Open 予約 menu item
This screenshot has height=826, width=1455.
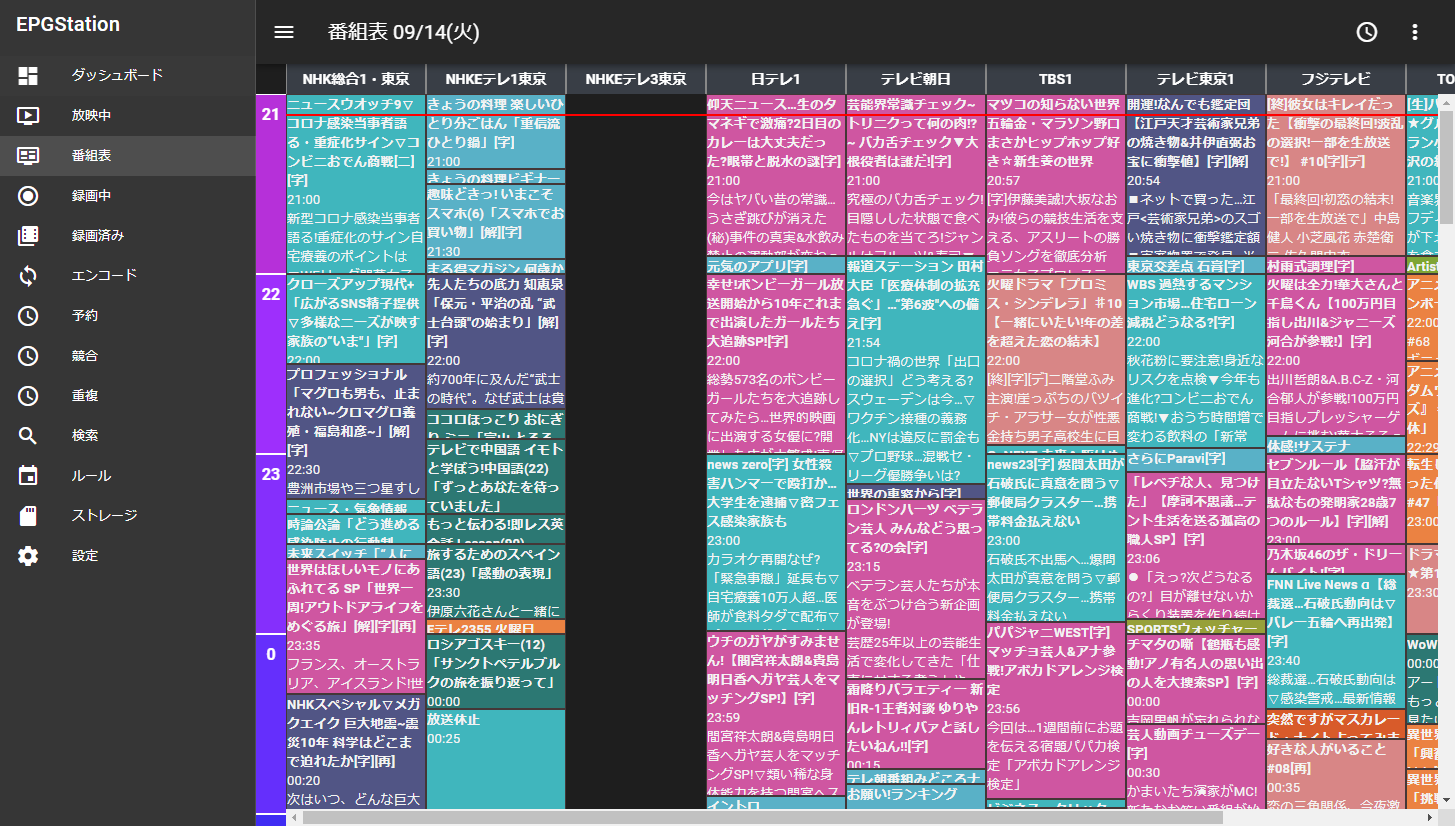[x=128, y=315]
